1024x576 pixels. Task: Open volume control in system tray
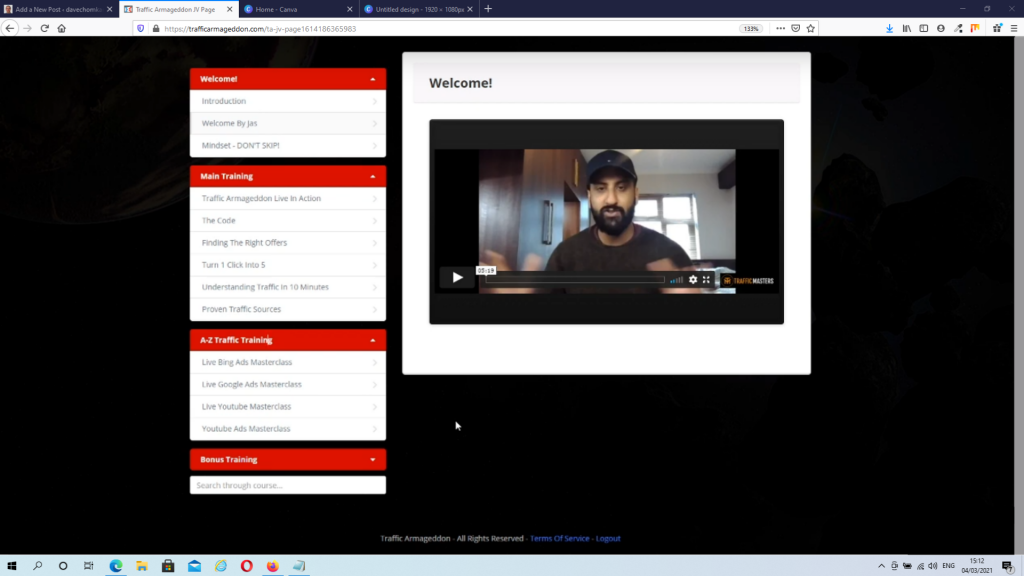pyautogui.click(x=933, y=566)
